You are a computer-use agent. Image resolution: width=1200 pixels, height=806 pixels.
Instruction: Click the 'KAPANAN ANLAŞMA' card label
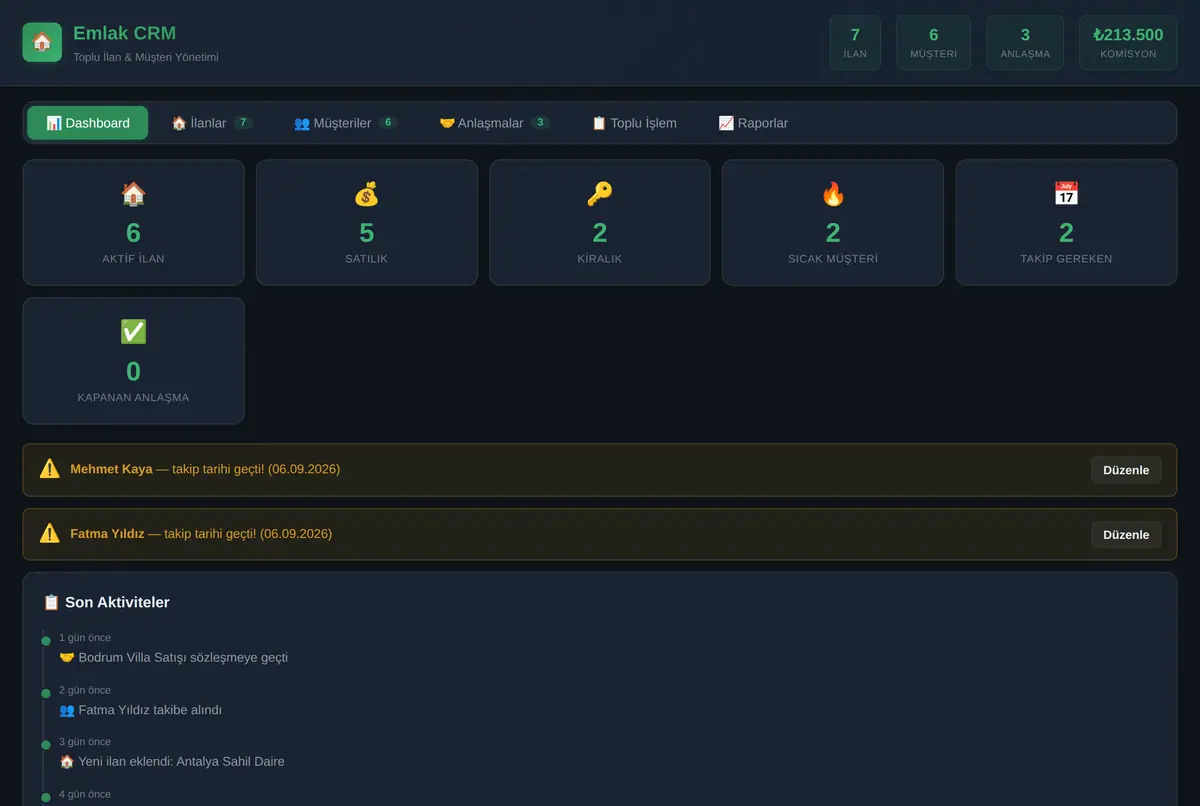click(x=133, y=398)
